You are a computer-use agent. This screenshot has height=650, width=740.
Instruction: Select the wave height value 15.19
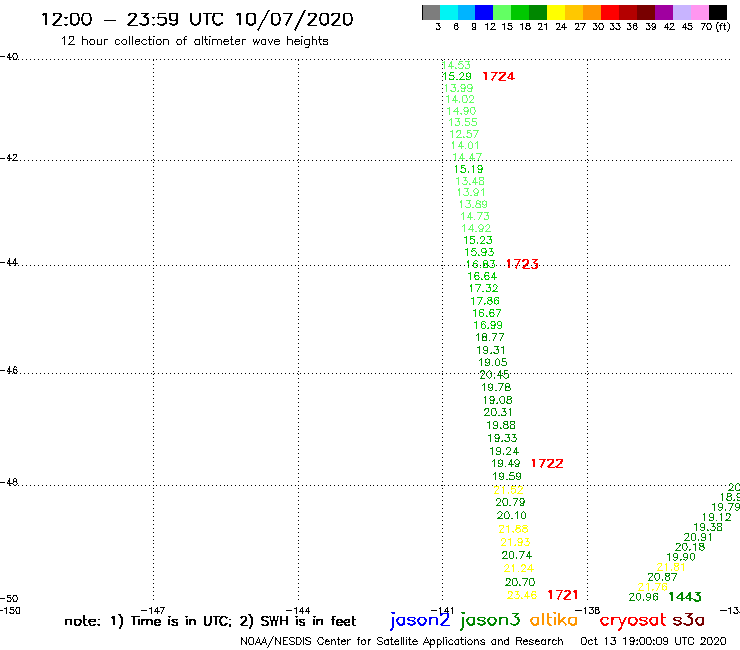pos(469,169)
